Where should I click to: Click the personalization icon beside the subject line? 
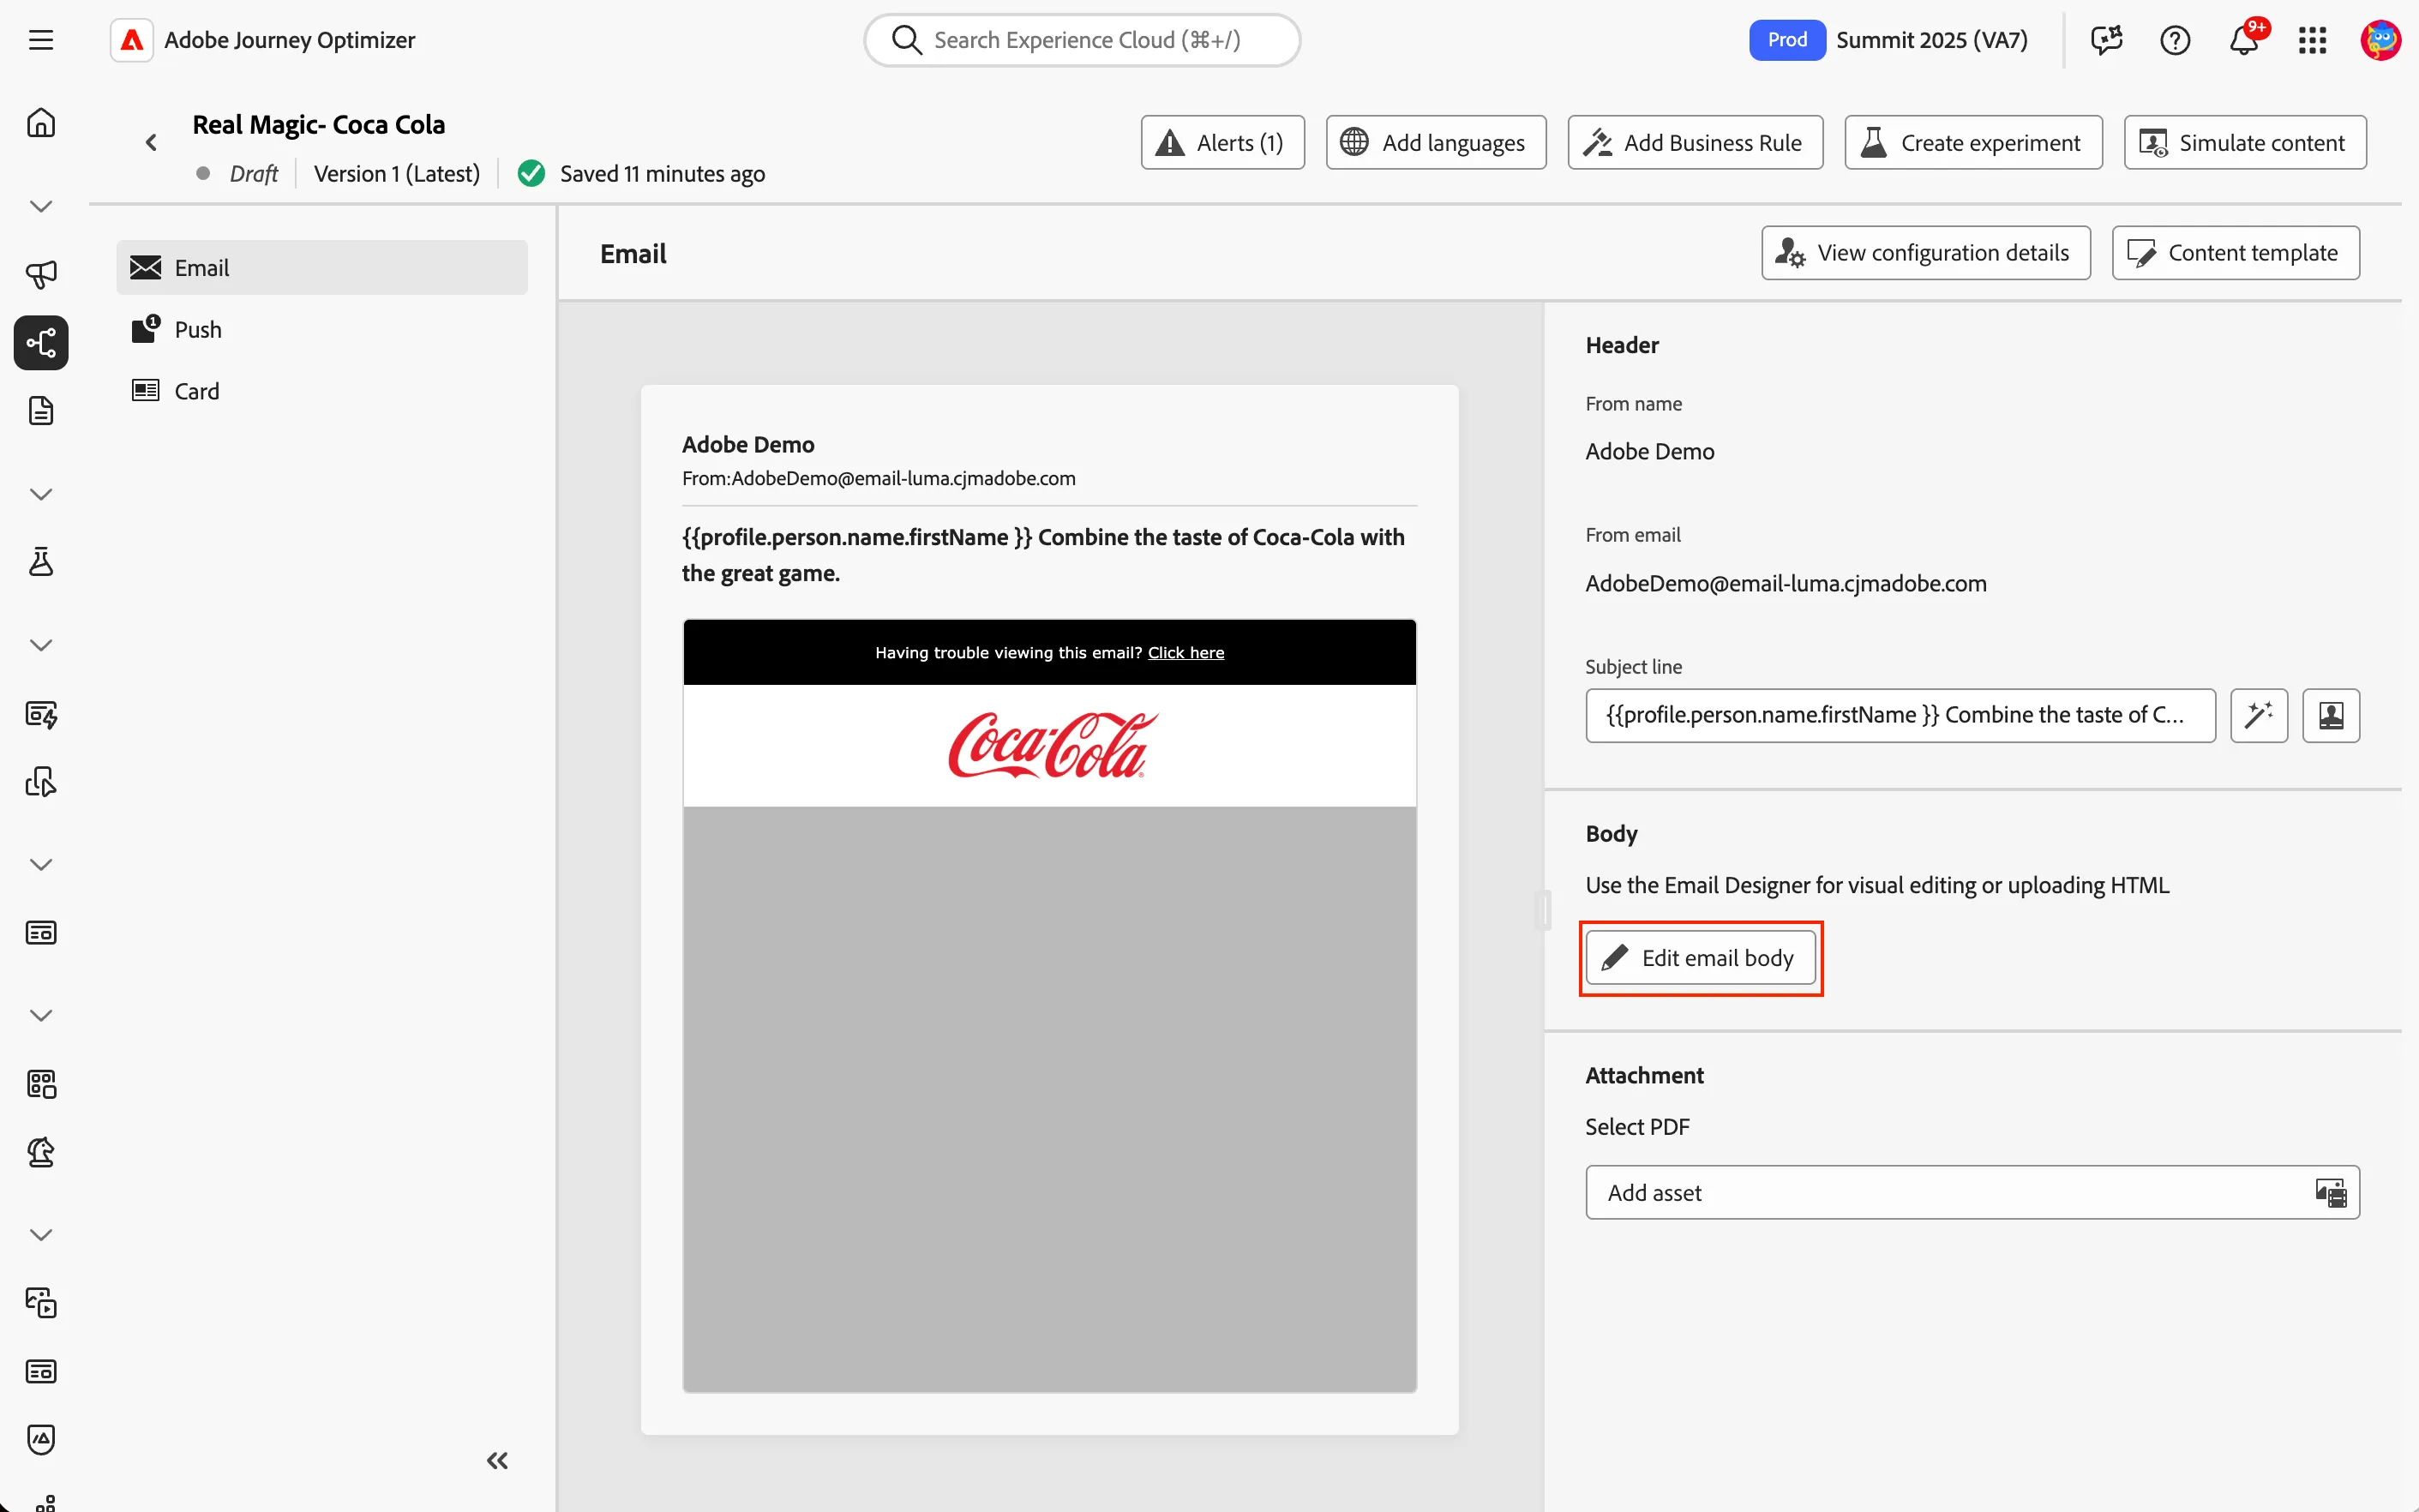tap(2331, 715)
